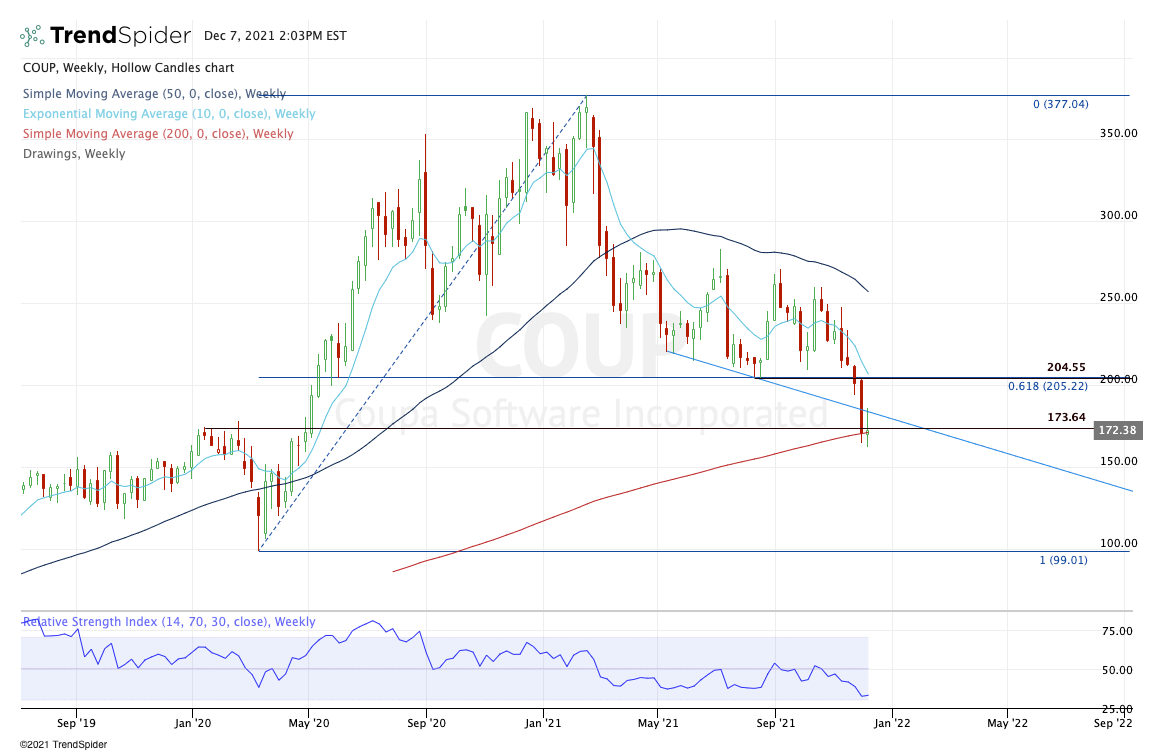Click the Fibonacci '0 (377.04)' level label
Viewport: 1163px width, 754px height.
click(x=1061, y=104)
